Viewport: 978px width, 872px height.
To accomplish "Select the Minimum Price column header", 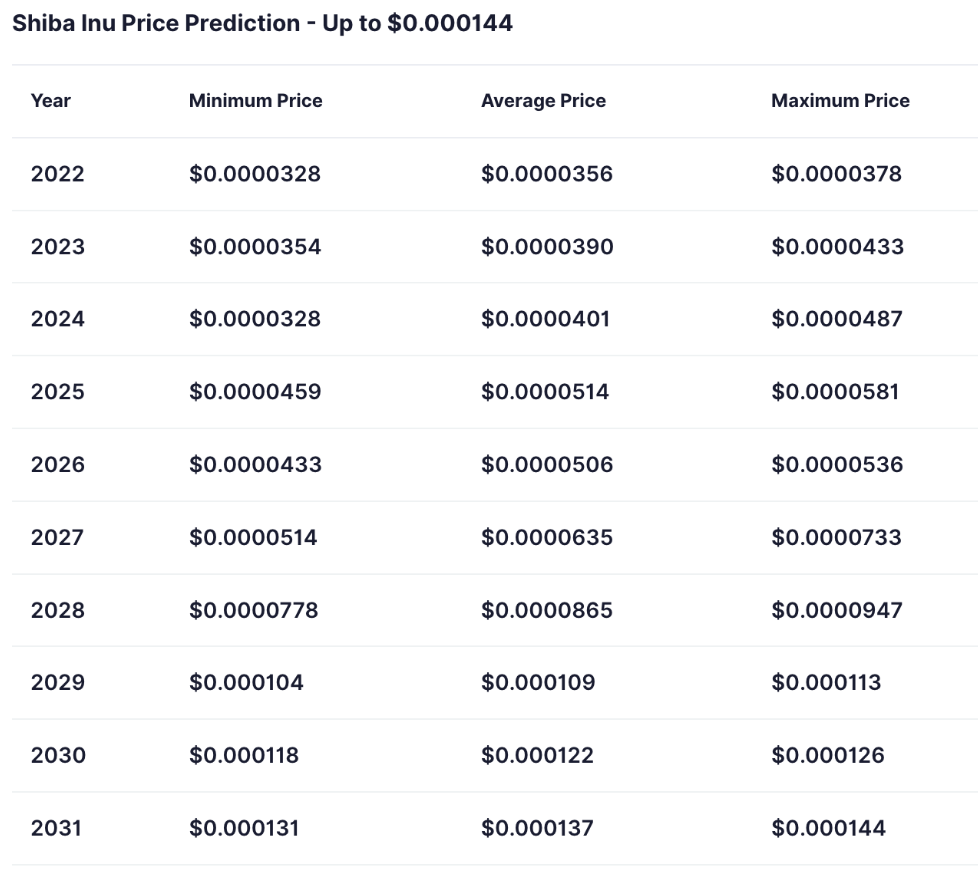I will (255, 101).
